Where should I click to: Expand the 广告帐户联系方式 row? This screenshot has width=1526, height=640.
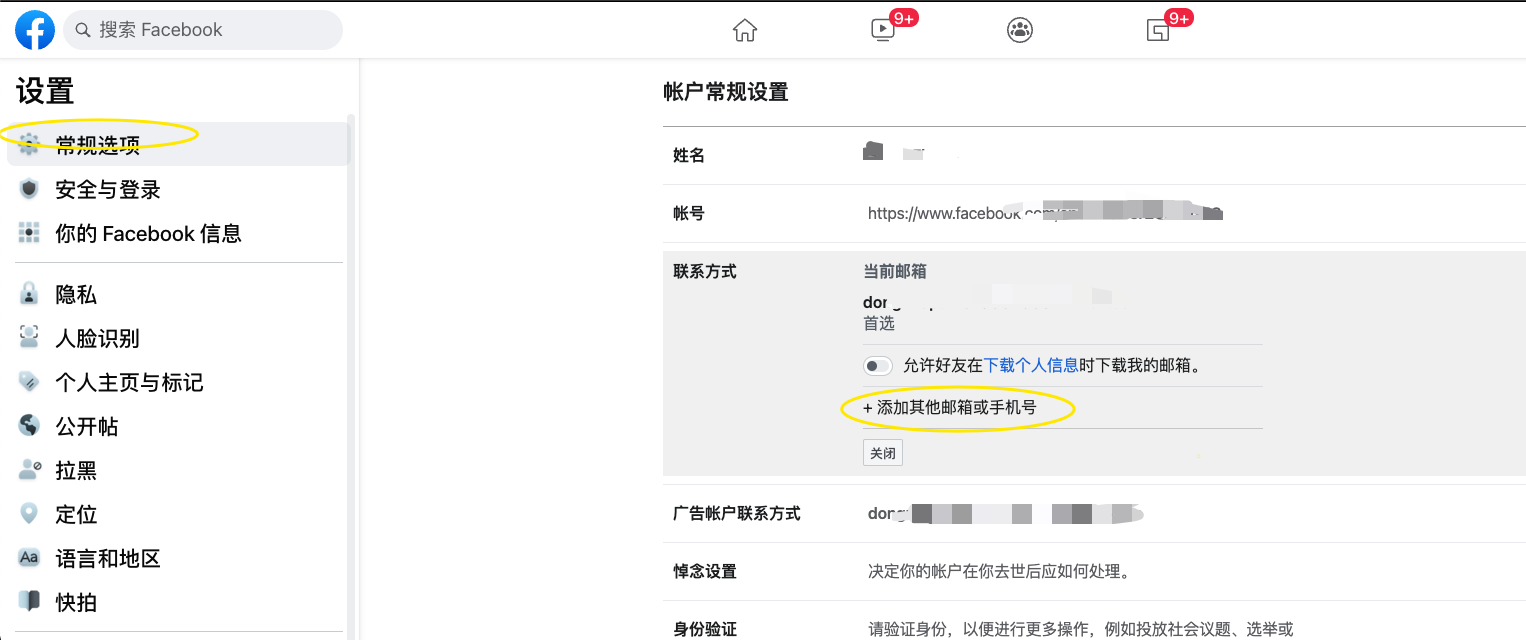[1094, 514]
